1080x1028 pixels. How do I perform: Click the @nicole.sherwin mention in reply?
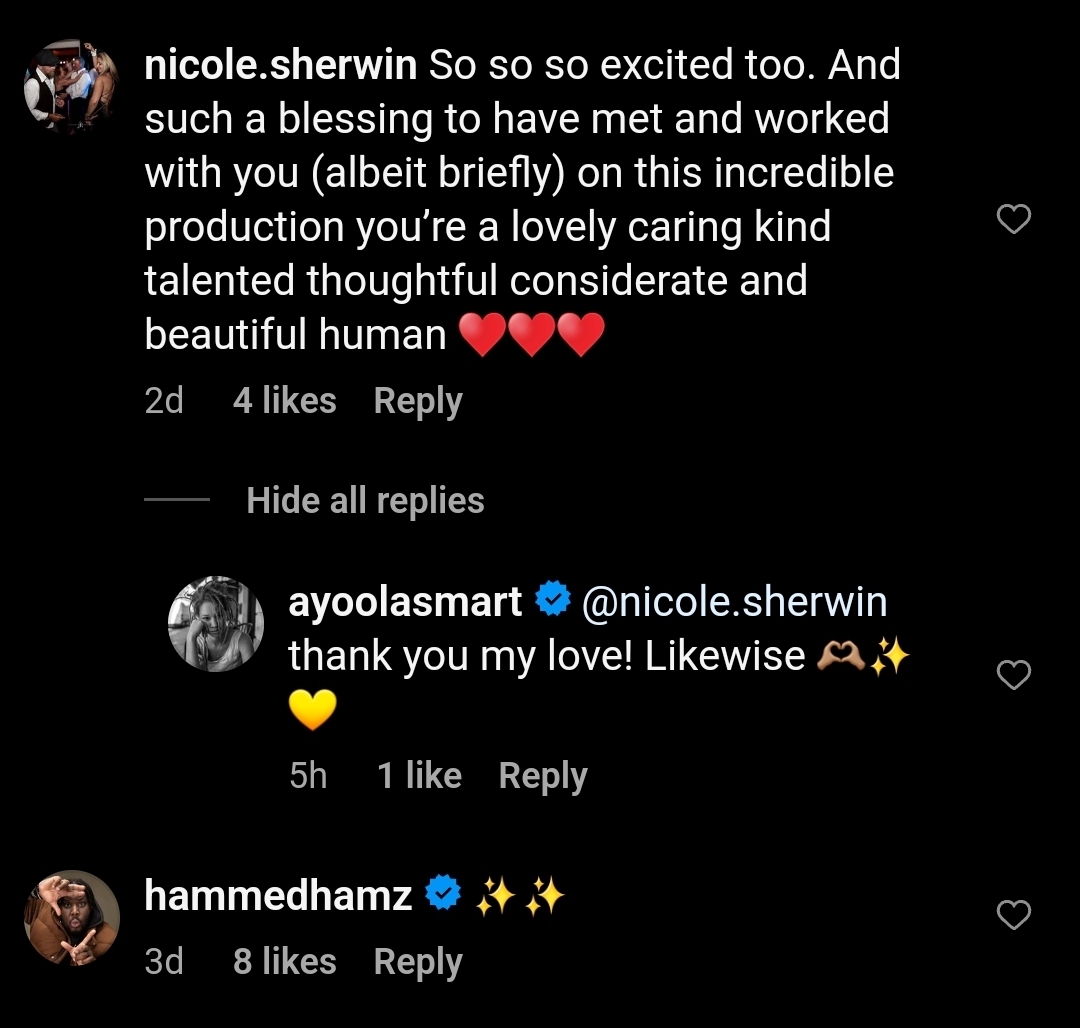[x=734, y=602]
